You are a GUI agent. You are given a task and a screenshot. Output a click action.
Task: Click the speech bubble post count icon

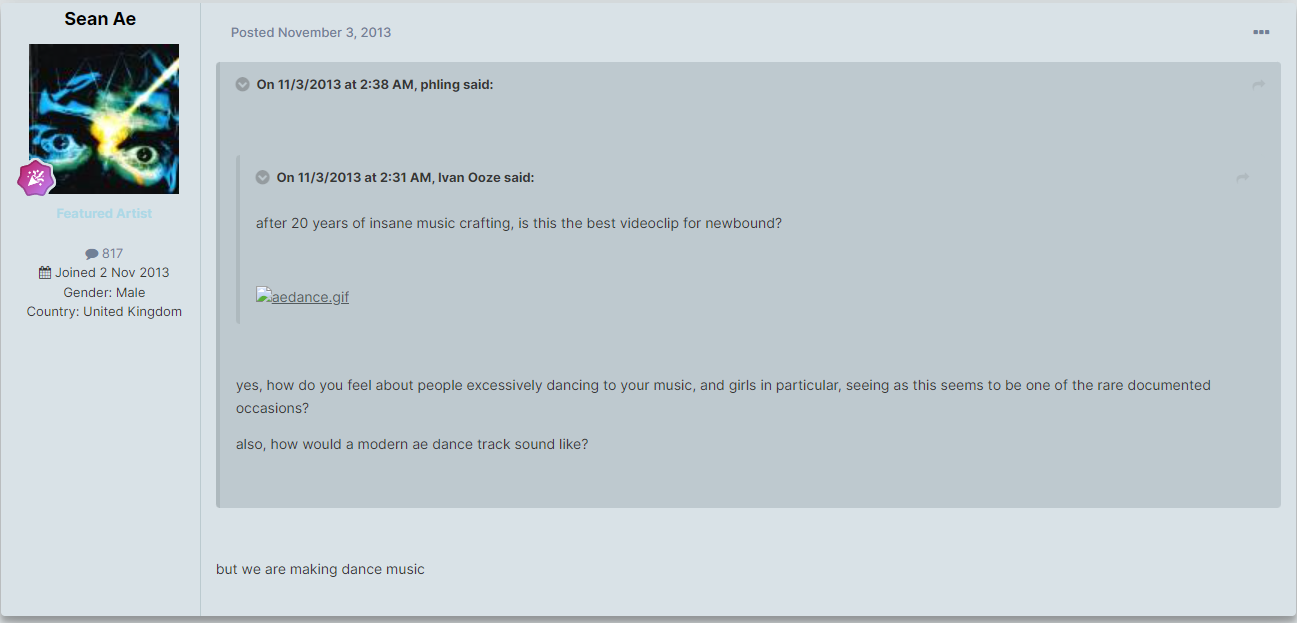[92, 254]
